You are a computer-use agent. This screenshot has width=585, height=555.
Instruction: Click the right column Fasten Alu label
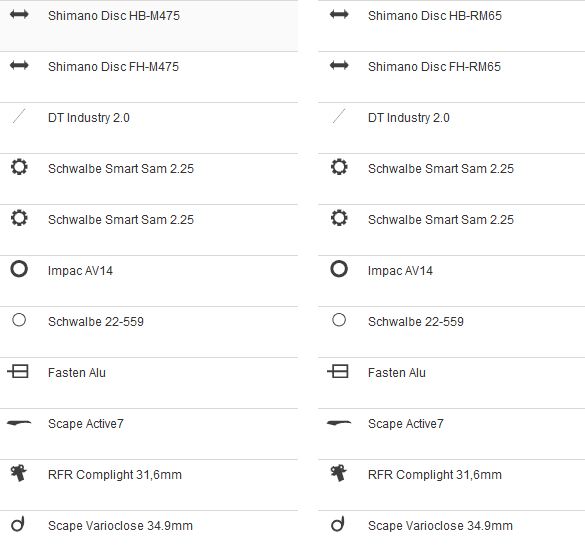point(397,373)
